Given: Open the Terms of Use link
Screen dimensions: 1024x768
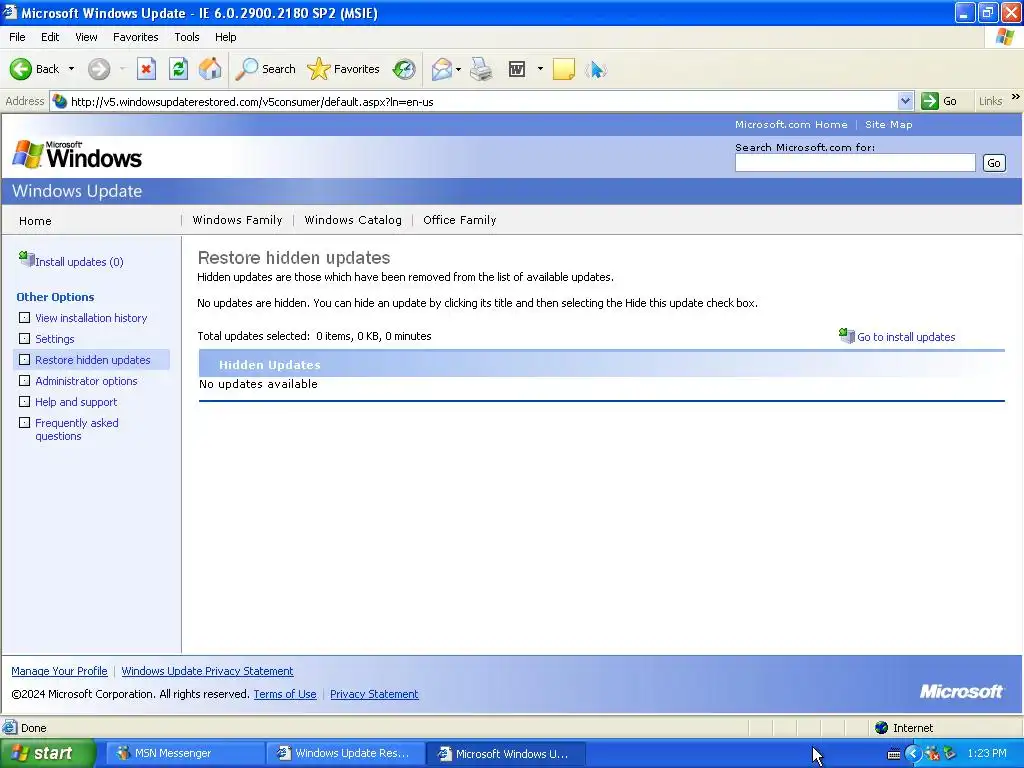Looking at the screenshot, I should (x=285, y=694).
